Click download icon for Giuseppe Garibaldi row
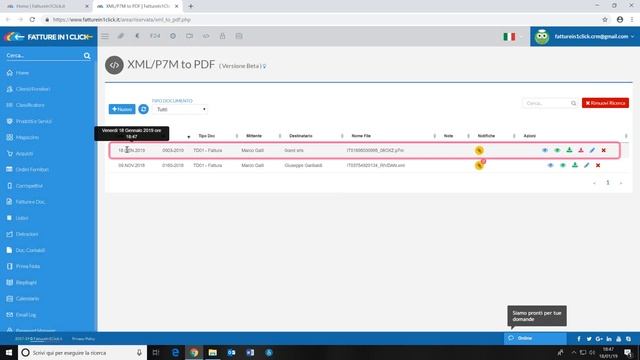 (575, 165)
